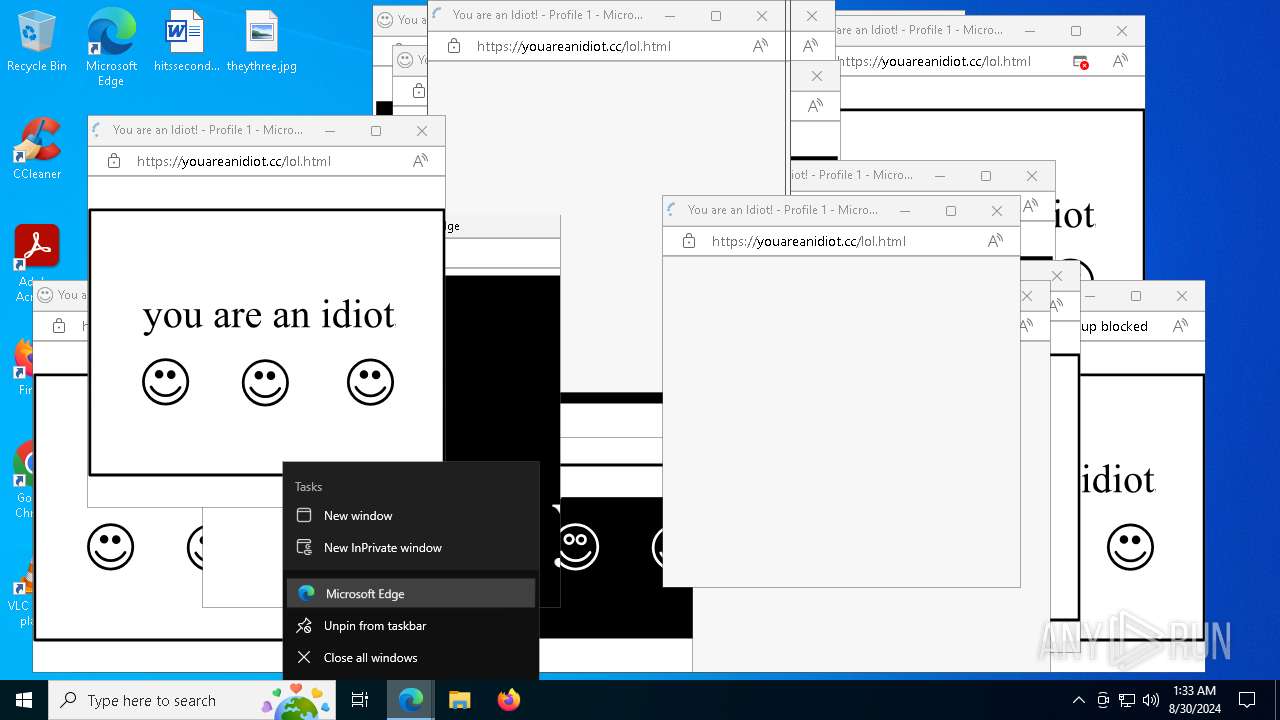Select Close all windows
The width and height of the screenshot is (1280, 720).
pyautogui.click(x=411, y=658)
